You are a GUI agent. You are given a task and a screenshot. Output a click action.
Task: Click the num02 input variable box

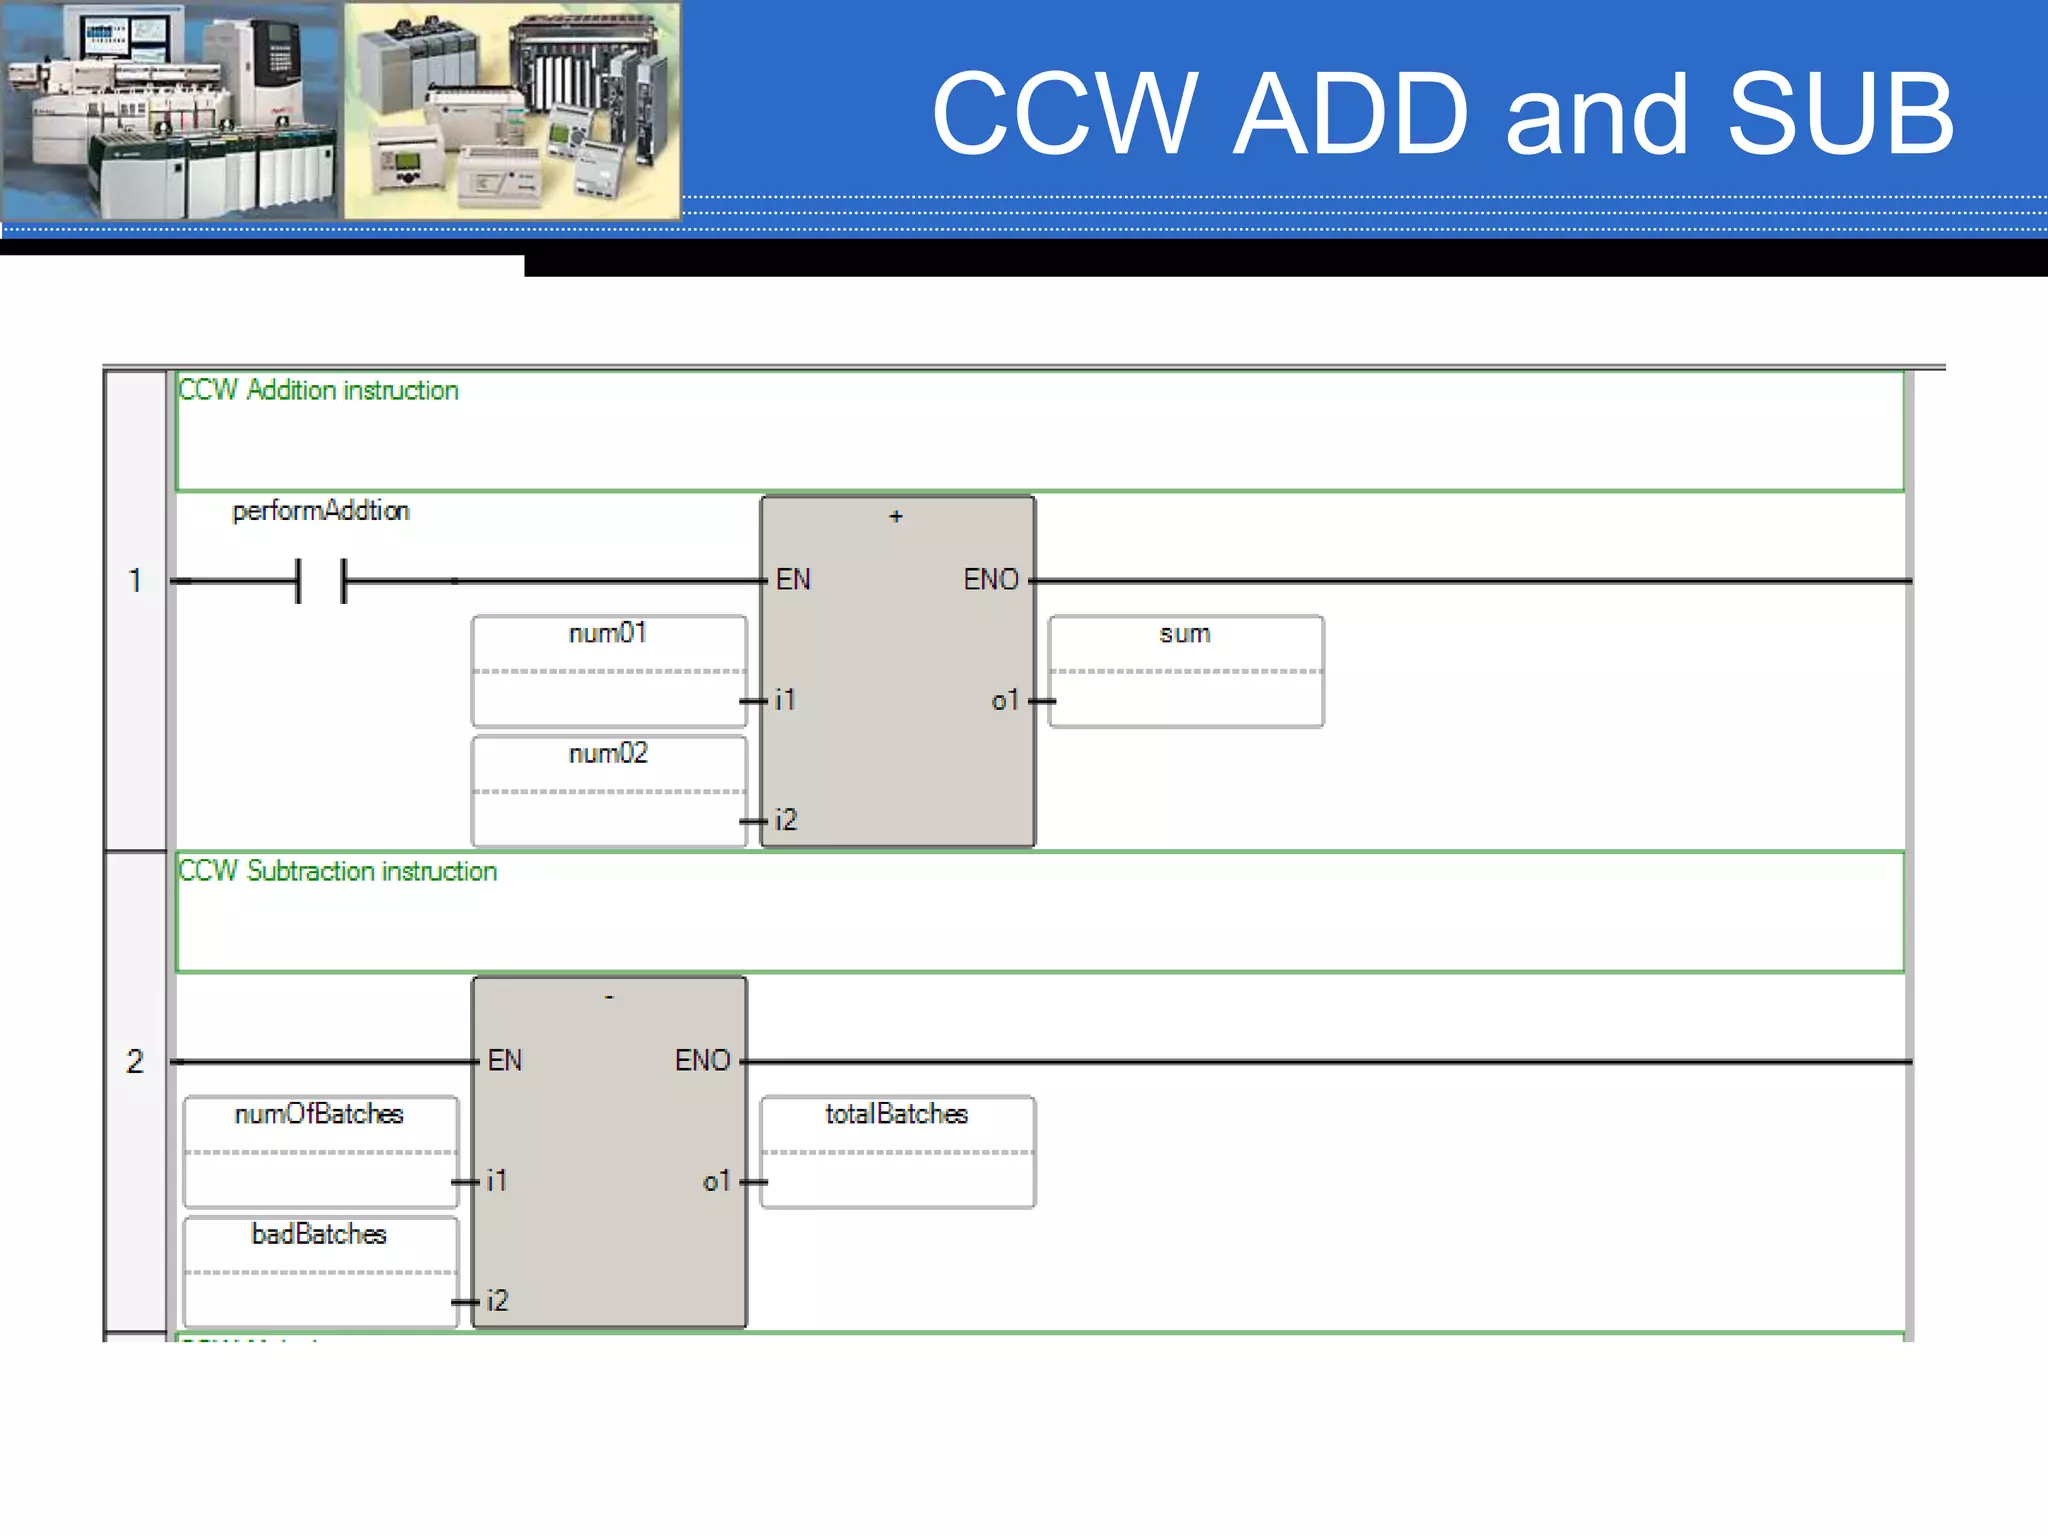[x=608, y=790]
